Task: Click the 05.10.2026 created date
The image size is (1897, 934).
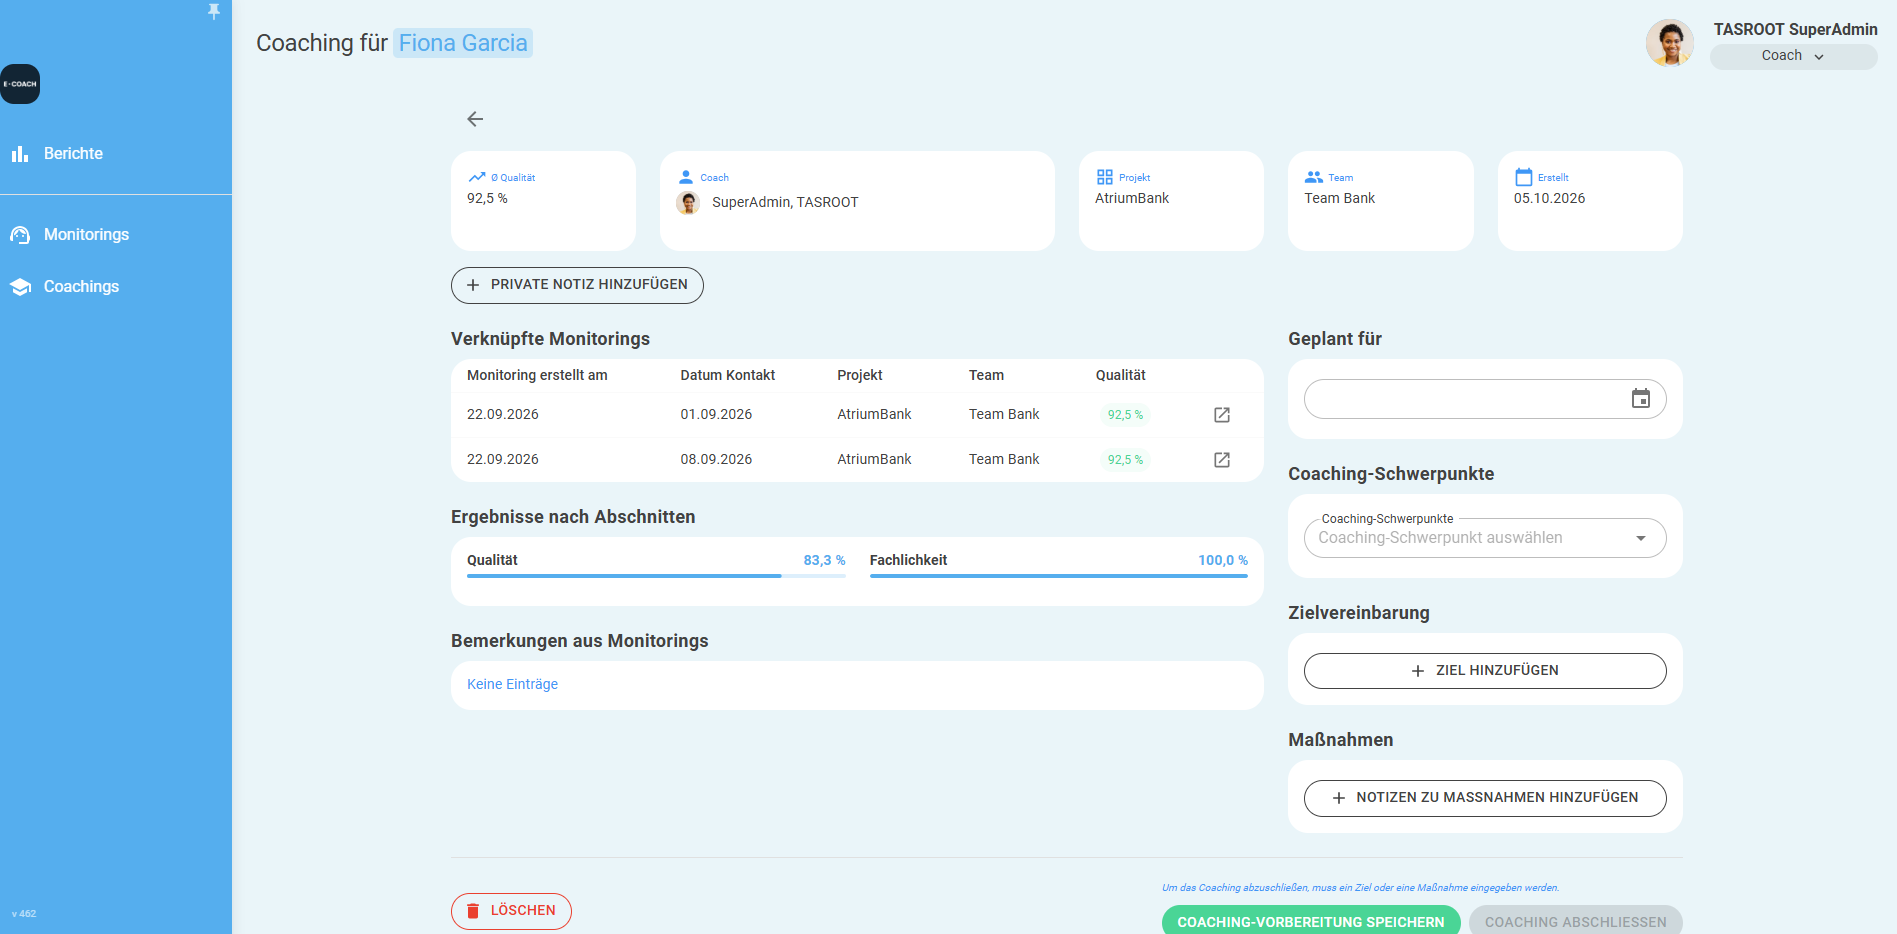Action: coord(1549,199)
